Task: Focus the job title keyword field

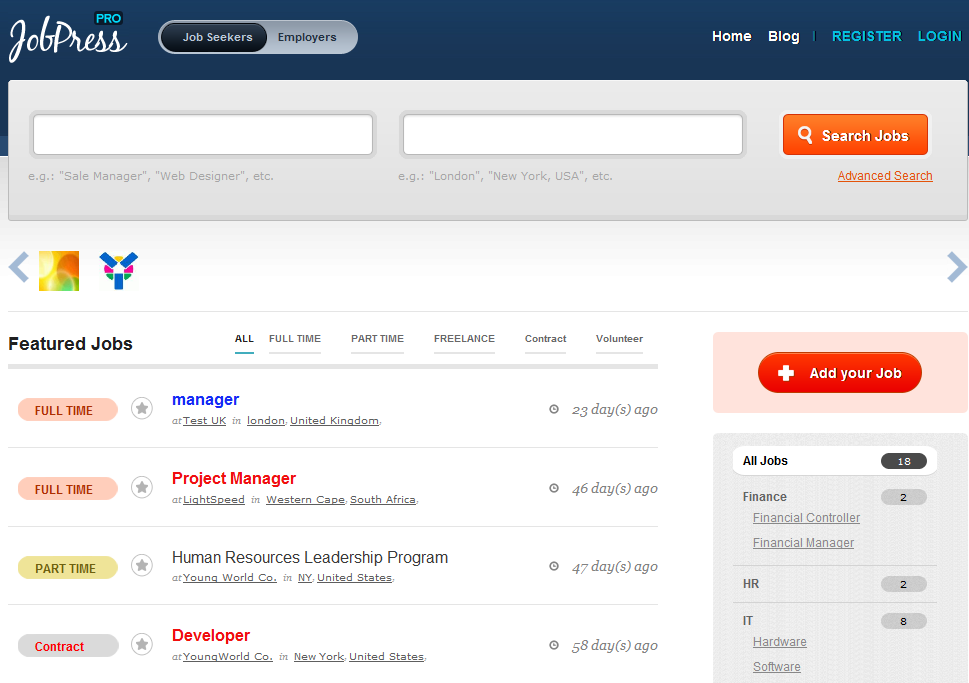Action: 203,135
